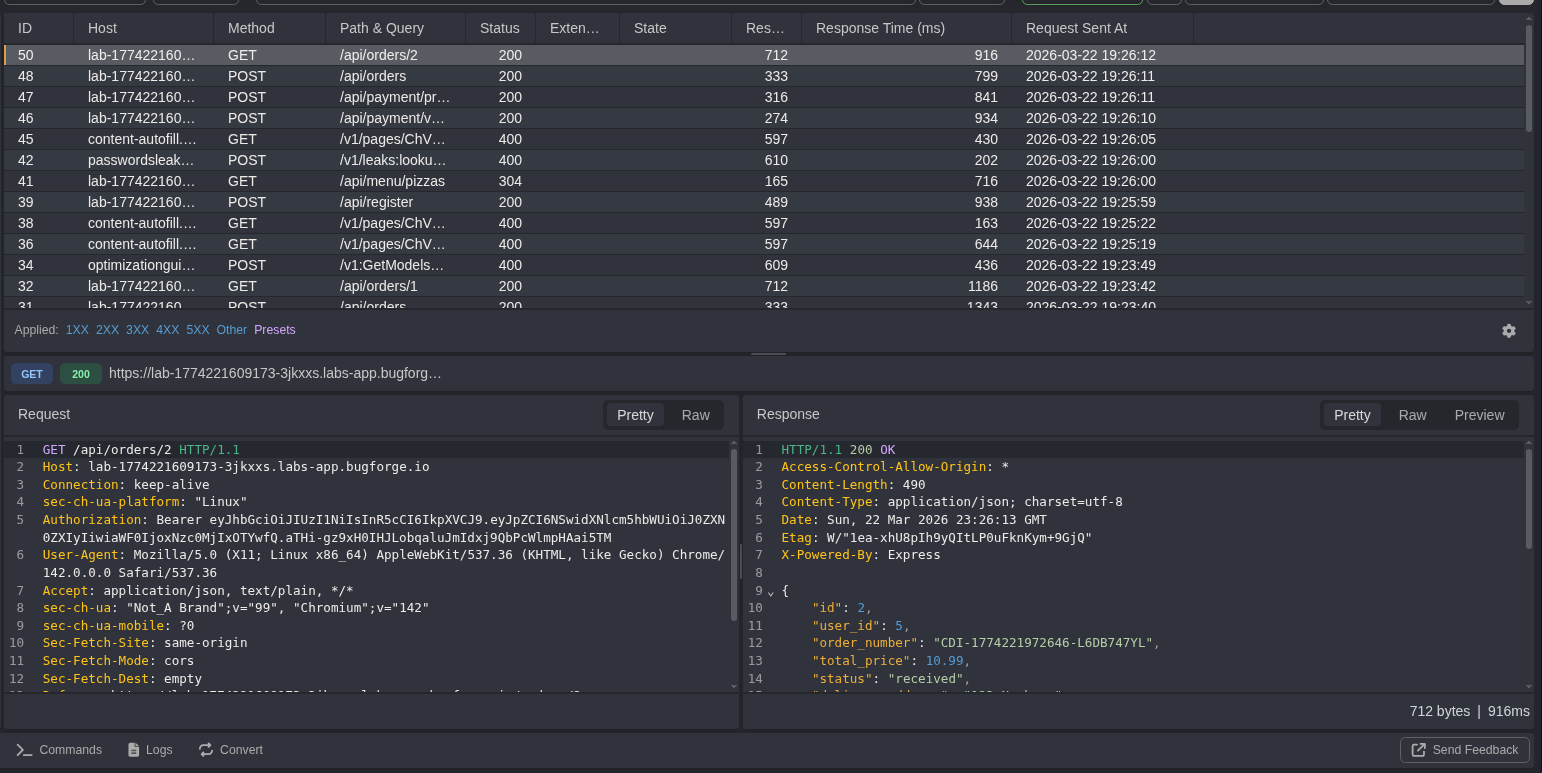Apply the 4XX status filter
This screenshot has width=1542, height=773.
(x=167, y=330)
